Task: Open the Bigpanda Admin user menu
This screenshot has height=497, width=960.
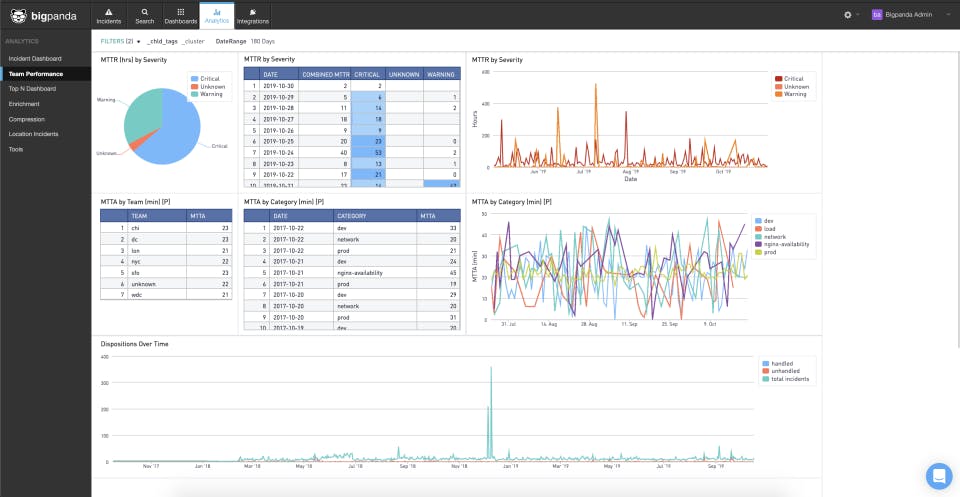Action: 910,15
